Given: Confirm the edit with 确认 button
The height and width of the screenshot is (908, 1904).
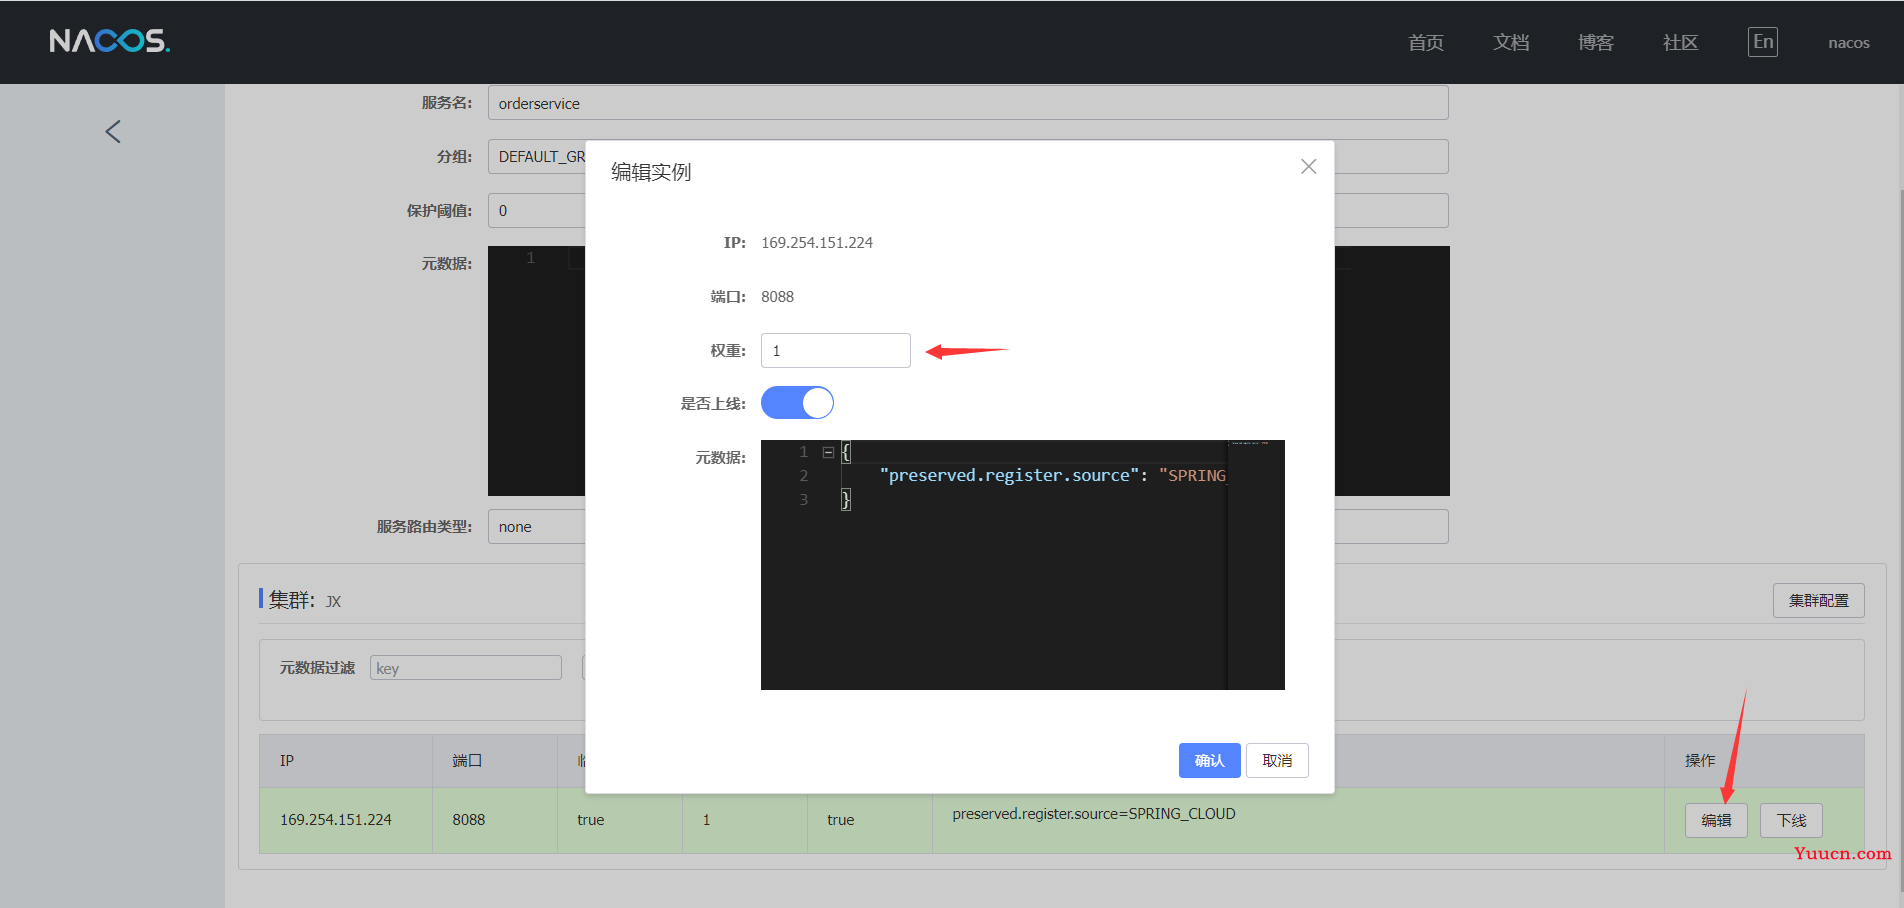Looking at the screenshot, I should [x=1210, y=761].
